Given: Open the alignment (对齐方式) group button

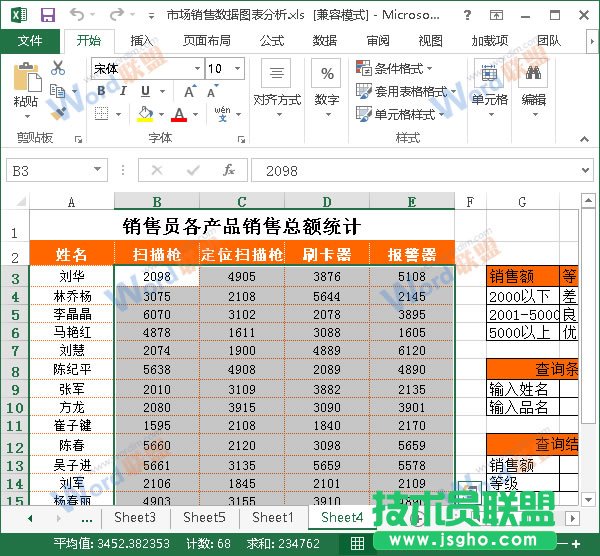Looking at the screenshot, I should [277, 88].
